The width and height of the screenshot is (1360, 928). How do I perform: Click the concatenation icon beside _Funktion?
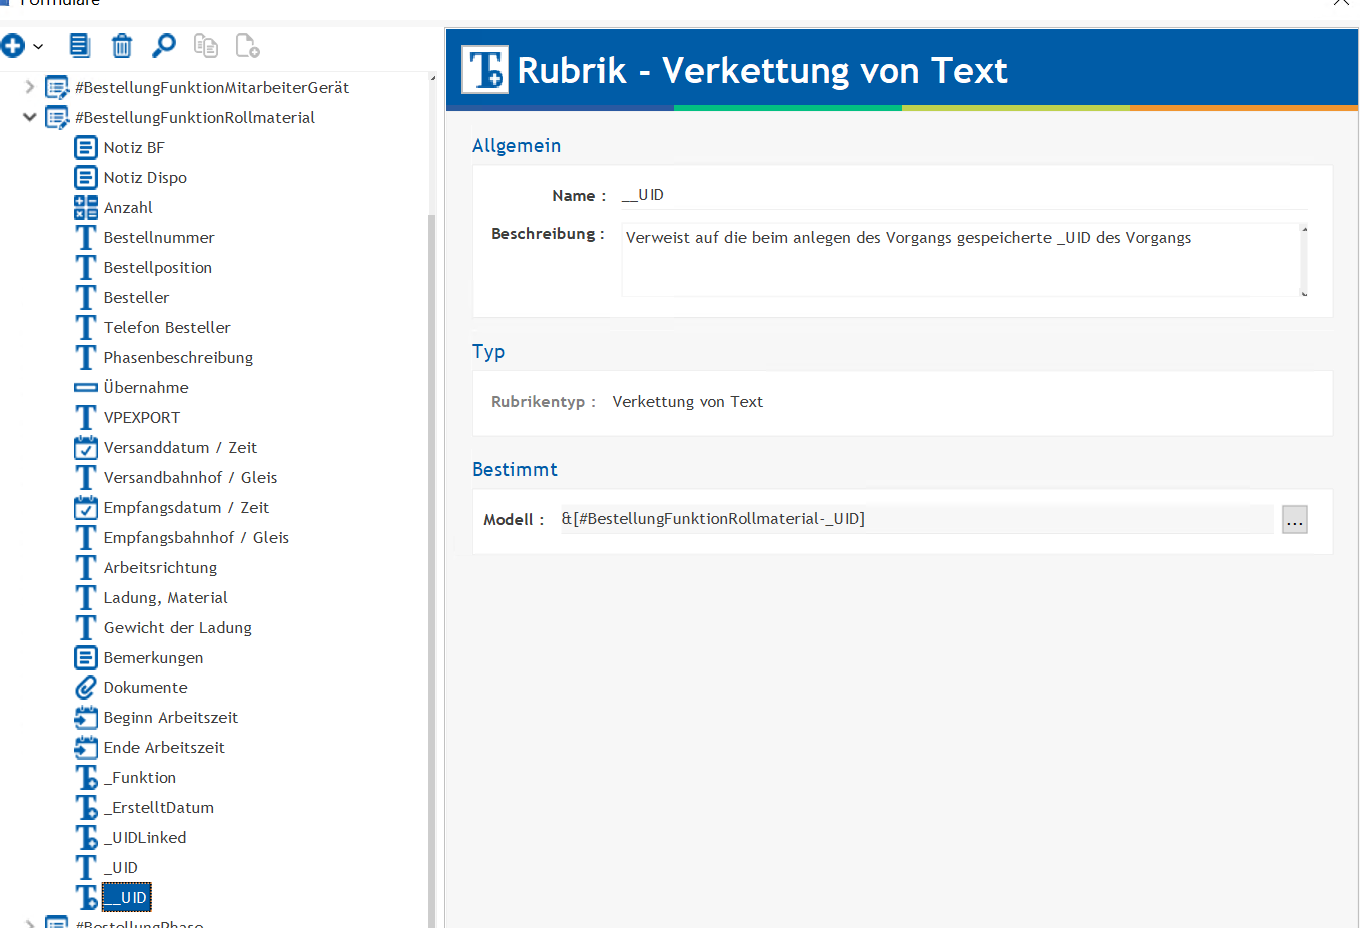(x=86, y=778)
